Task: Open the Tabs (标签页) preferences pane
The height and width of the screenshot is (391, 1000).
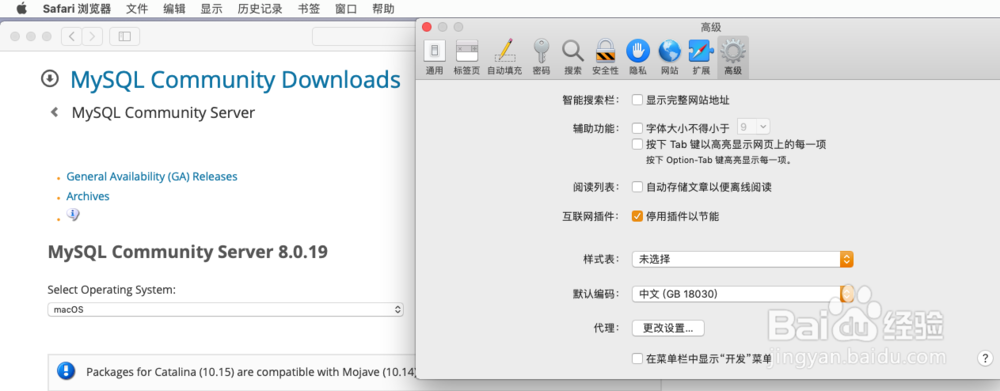Action: (466, 57)
